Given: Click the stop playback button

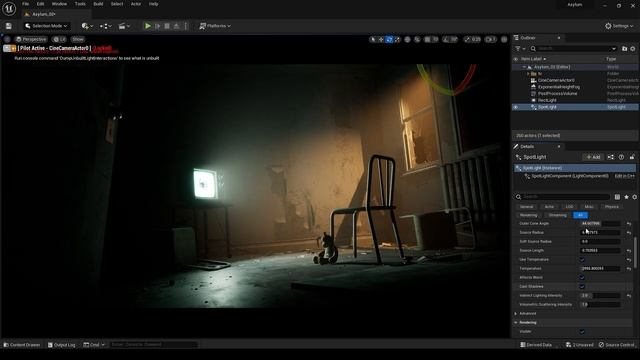Looking at the screenshot, I should click(x=167, y=26).
